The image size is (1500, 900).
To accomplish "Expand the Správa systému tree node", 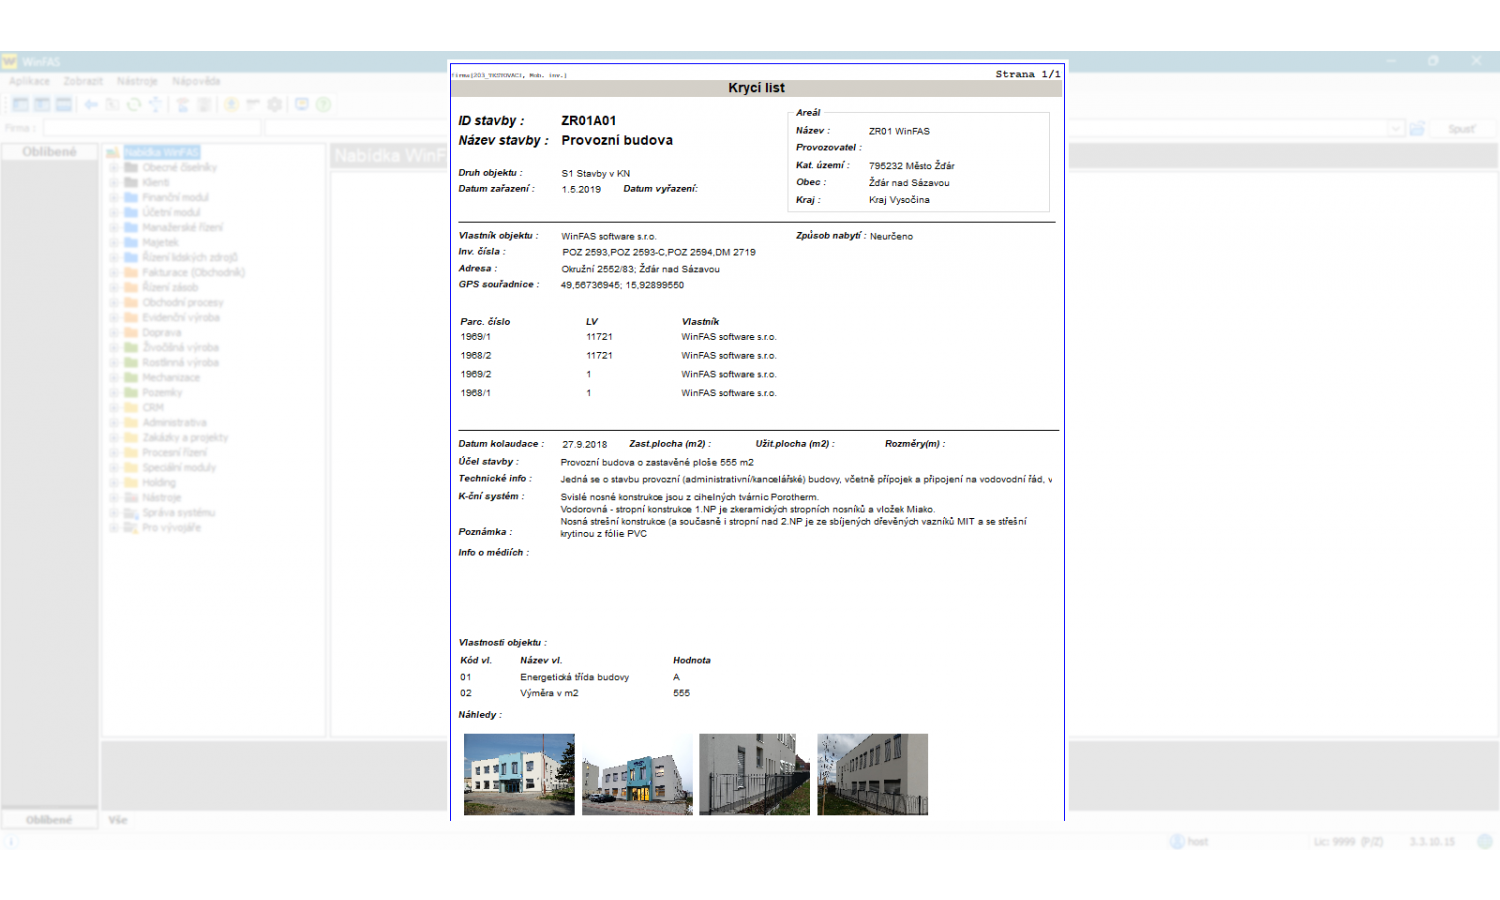I will coord(114,513).
